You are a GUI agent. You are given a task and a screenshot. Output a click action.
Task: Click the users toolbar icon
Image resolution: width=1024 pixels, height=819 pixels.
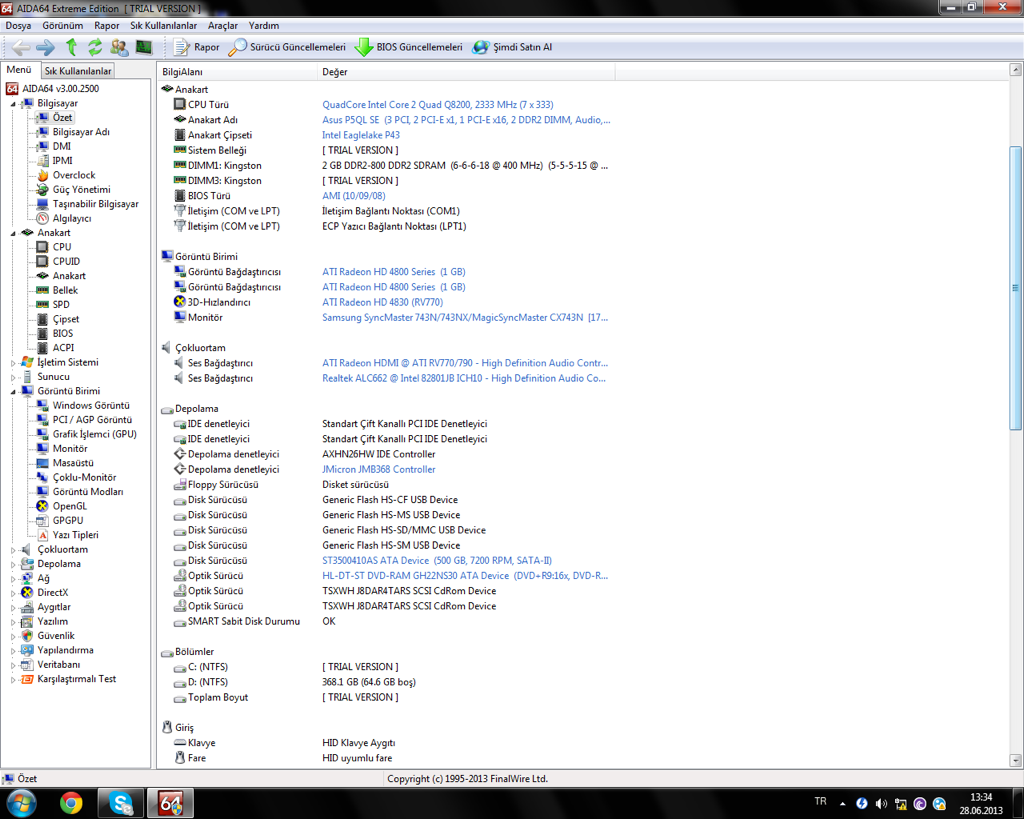[x=119, y=47]
